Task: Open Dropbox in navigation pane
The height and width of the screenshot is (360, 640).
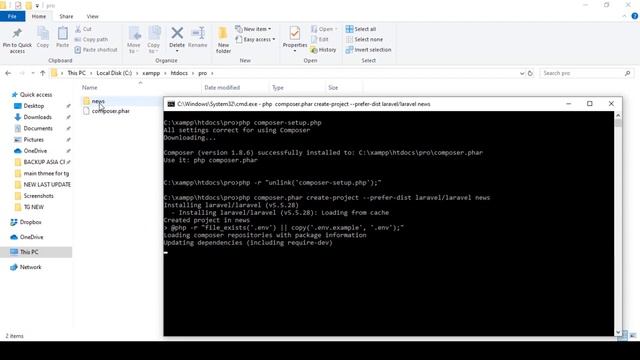Action: [x=31, y=222]
